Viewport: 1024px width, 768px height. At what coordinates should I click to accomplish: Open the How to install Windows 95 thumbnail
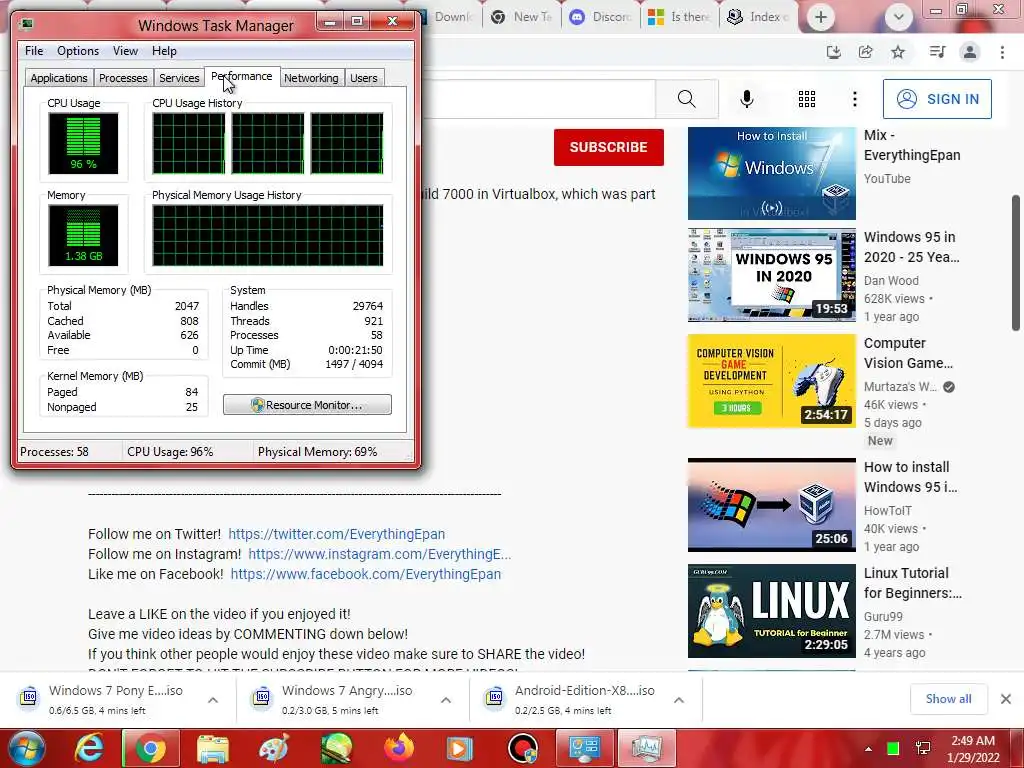[771, 505]
